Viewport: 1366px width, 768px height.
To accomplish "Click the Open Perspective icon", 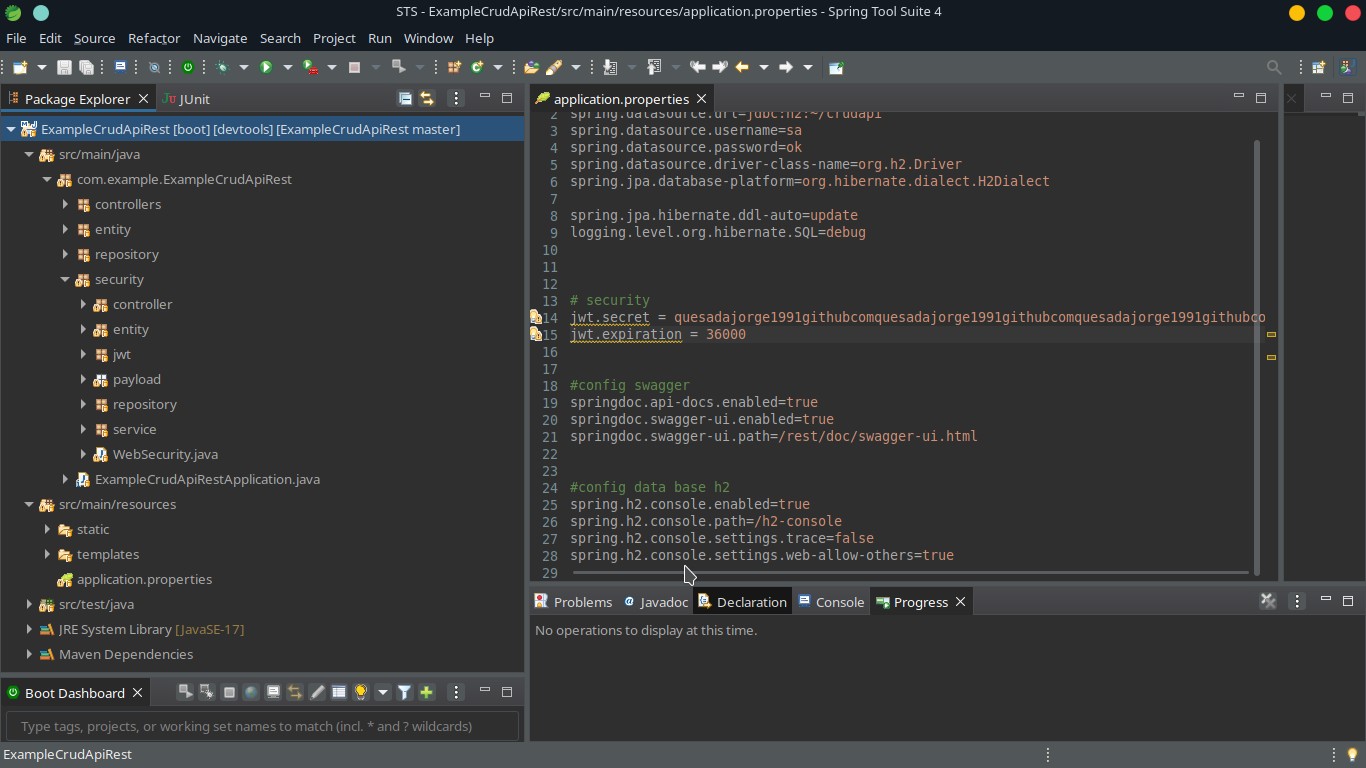I will (x=1319, y=67).
